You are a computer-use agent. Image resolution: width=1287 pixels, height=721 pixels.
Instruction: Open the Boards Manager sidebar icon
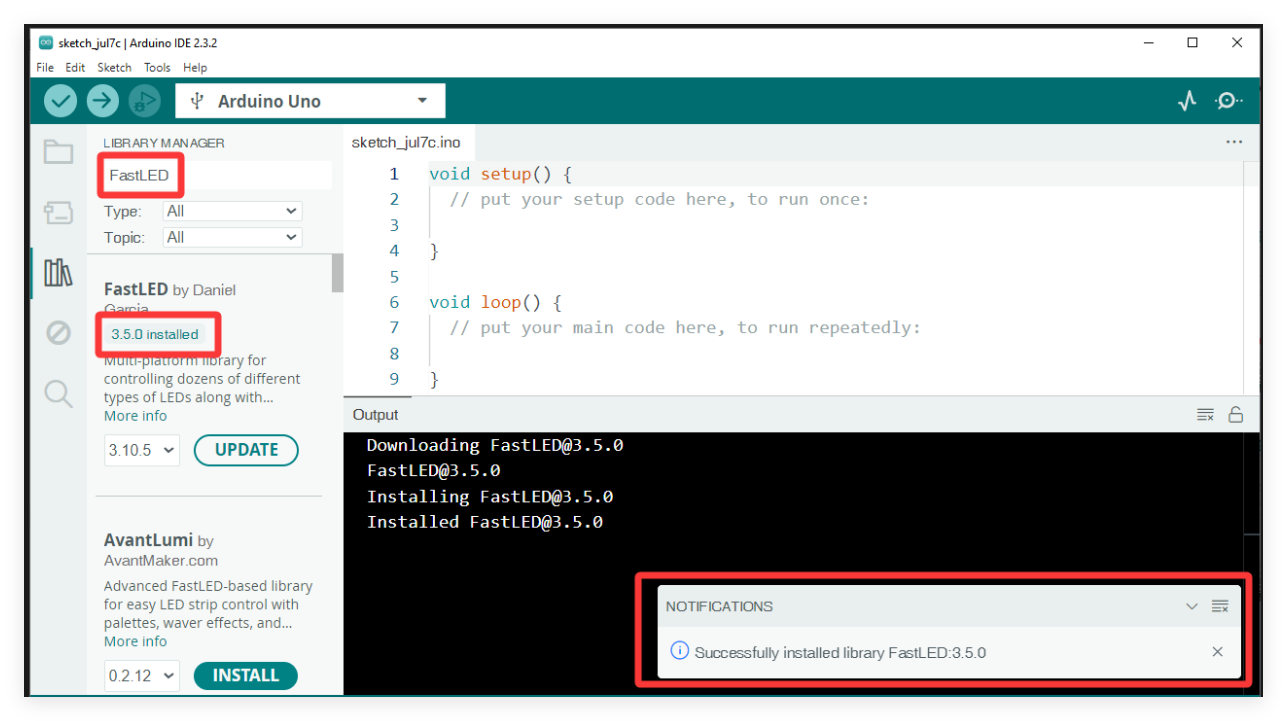(58, 212)
